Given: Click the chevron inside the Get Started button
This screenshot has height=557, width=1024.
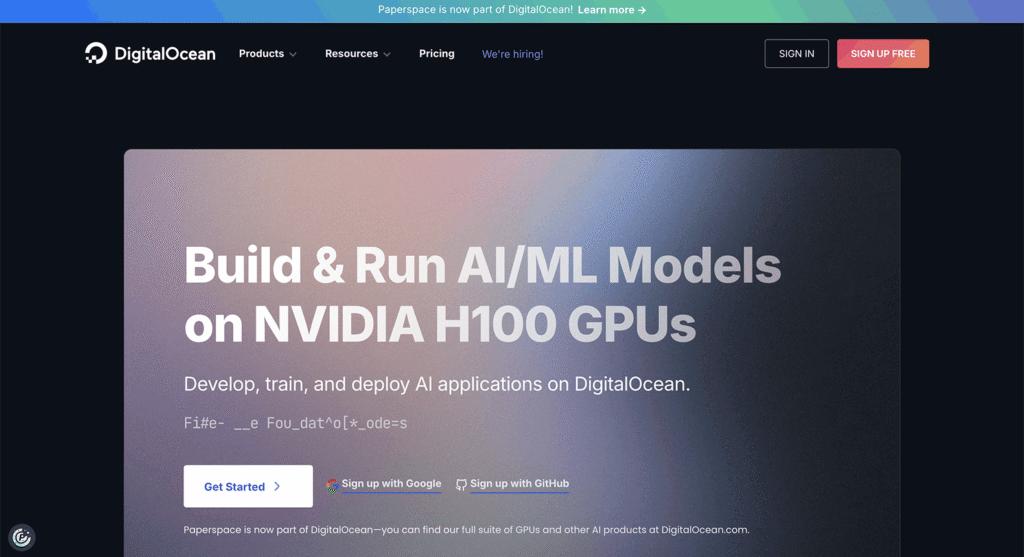Looking at the screenshot, I should tap(277, 487).
